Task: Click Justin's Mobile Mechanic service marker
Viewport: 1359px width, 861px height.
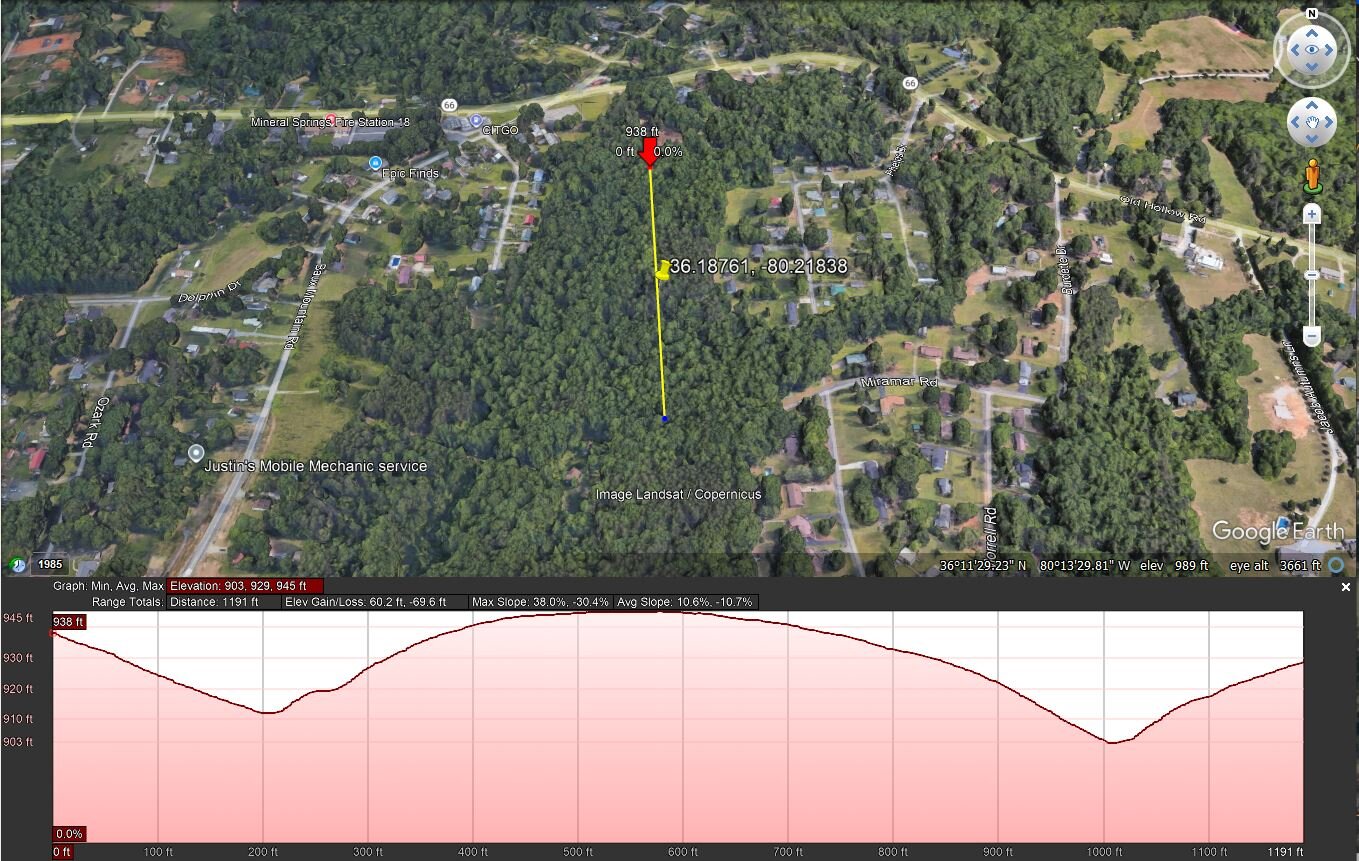Action: coord(196,454)
